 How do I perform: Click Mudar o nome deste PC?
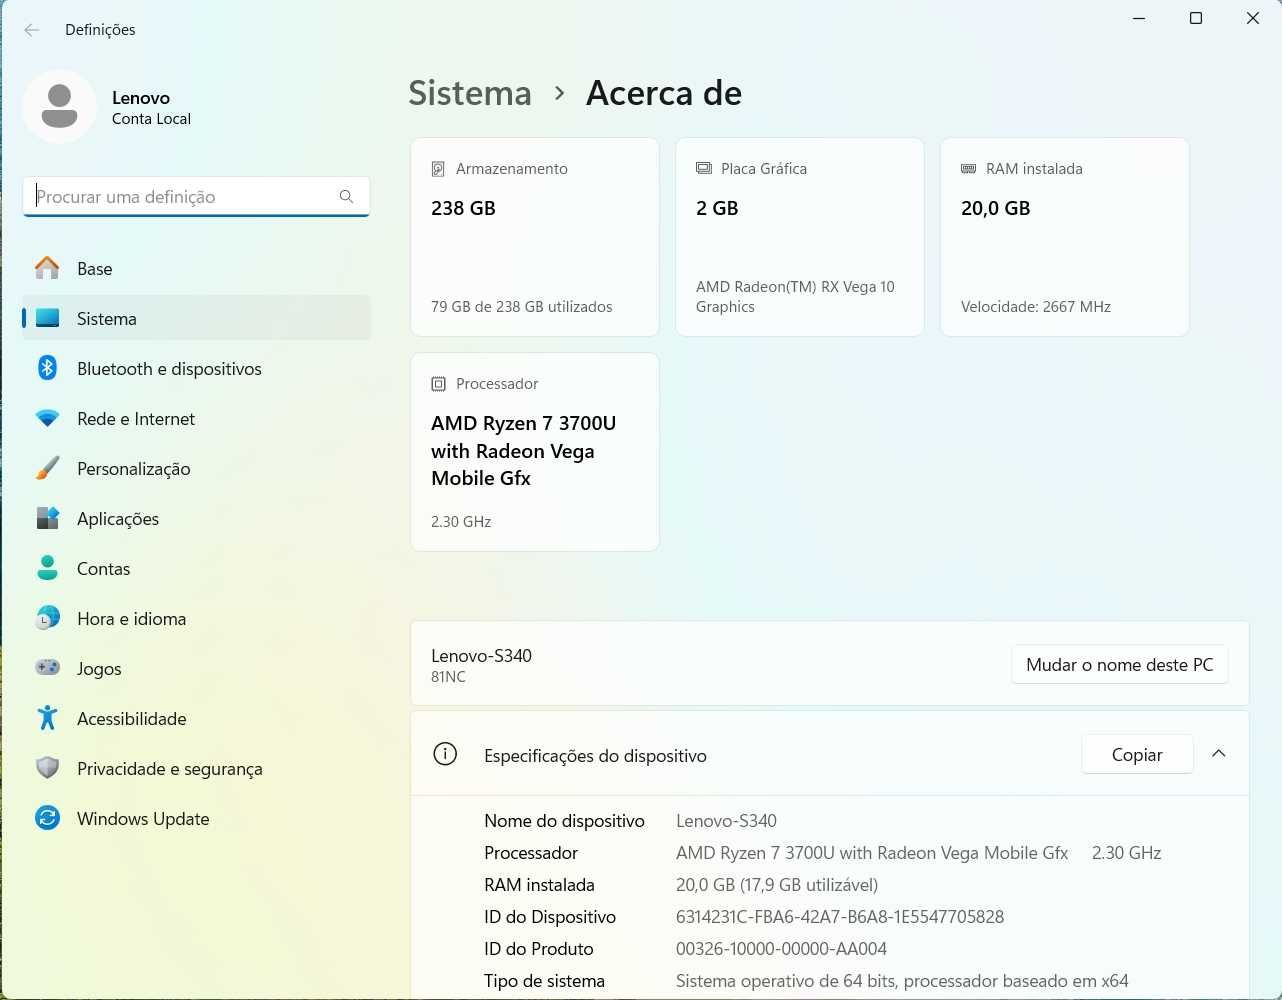(x=1120, y=665)
